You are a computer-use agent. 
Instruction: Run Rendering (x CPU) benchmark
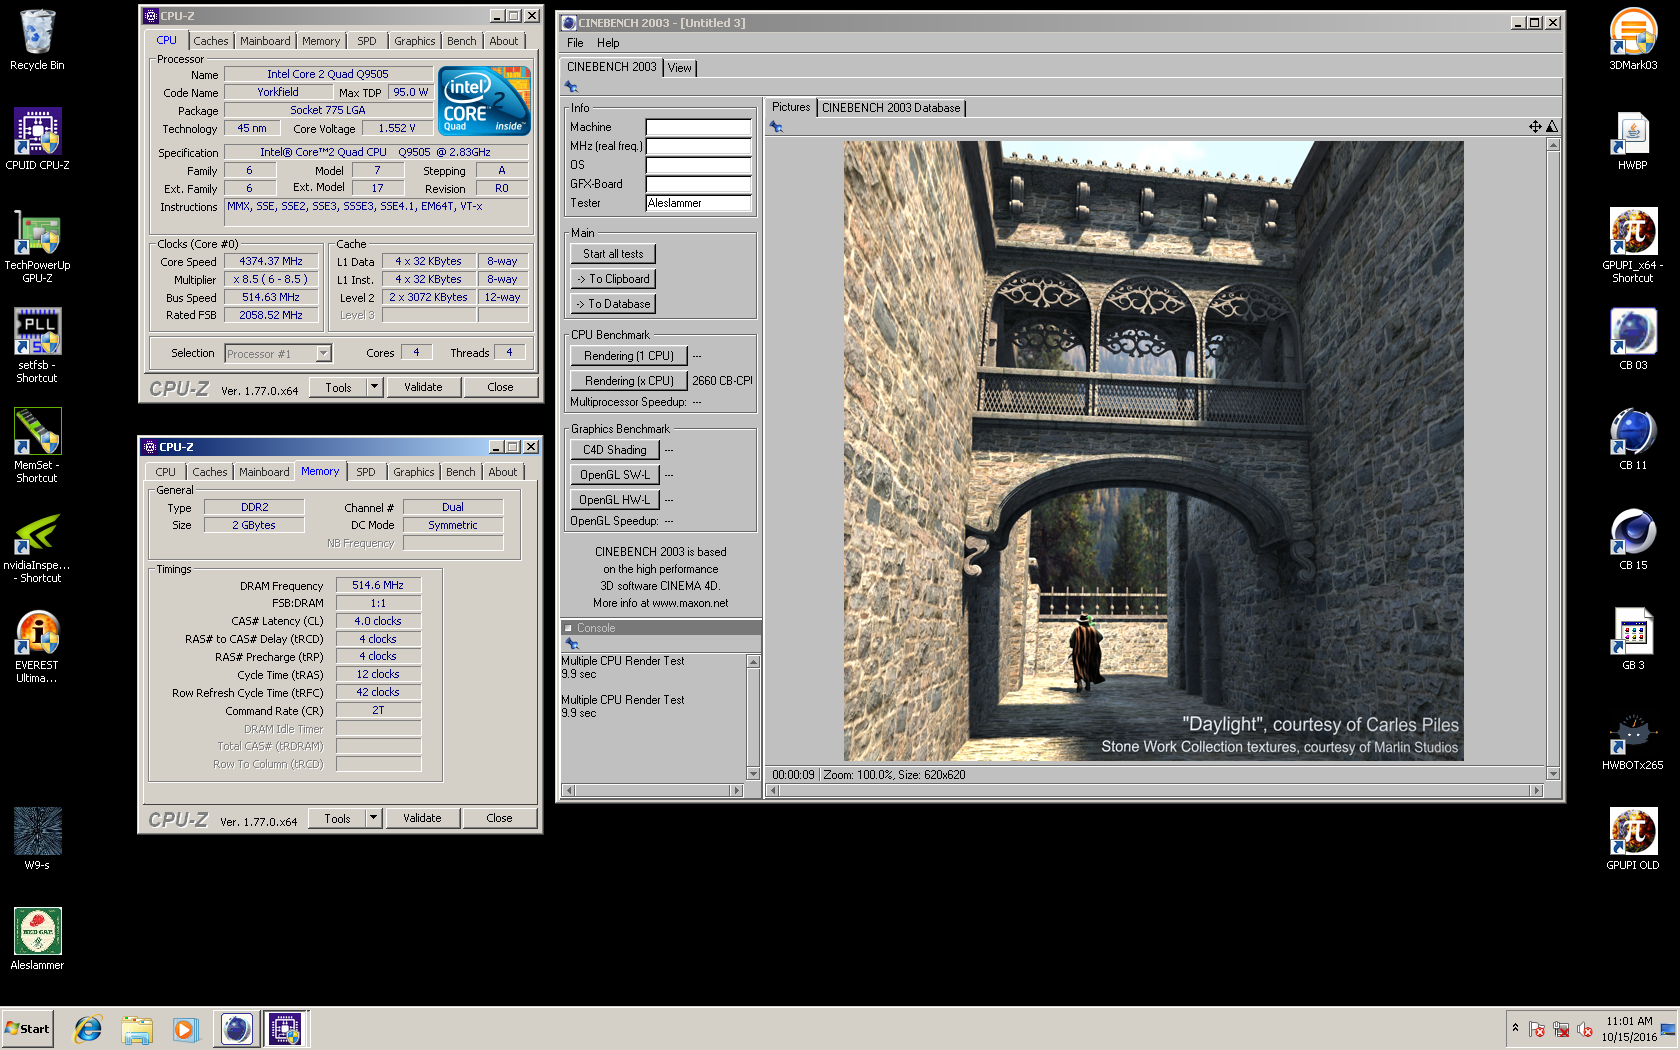(x=629, y=381)
